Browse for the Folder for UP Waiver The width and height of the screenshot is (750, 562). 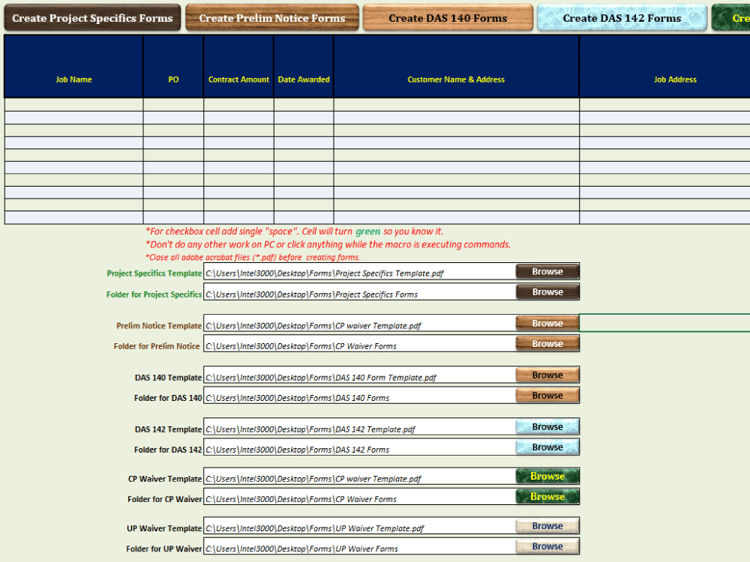click(x=548, y=546)
